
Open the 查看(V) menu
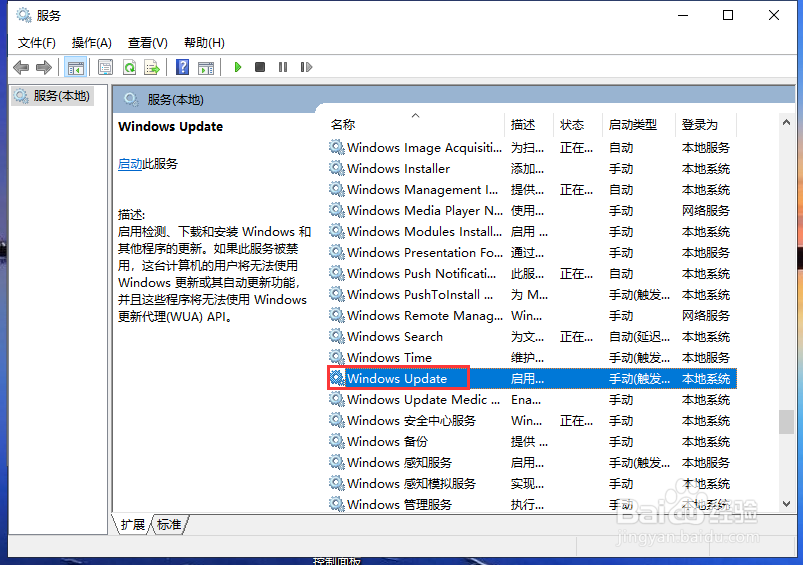(x=147, y=43)
